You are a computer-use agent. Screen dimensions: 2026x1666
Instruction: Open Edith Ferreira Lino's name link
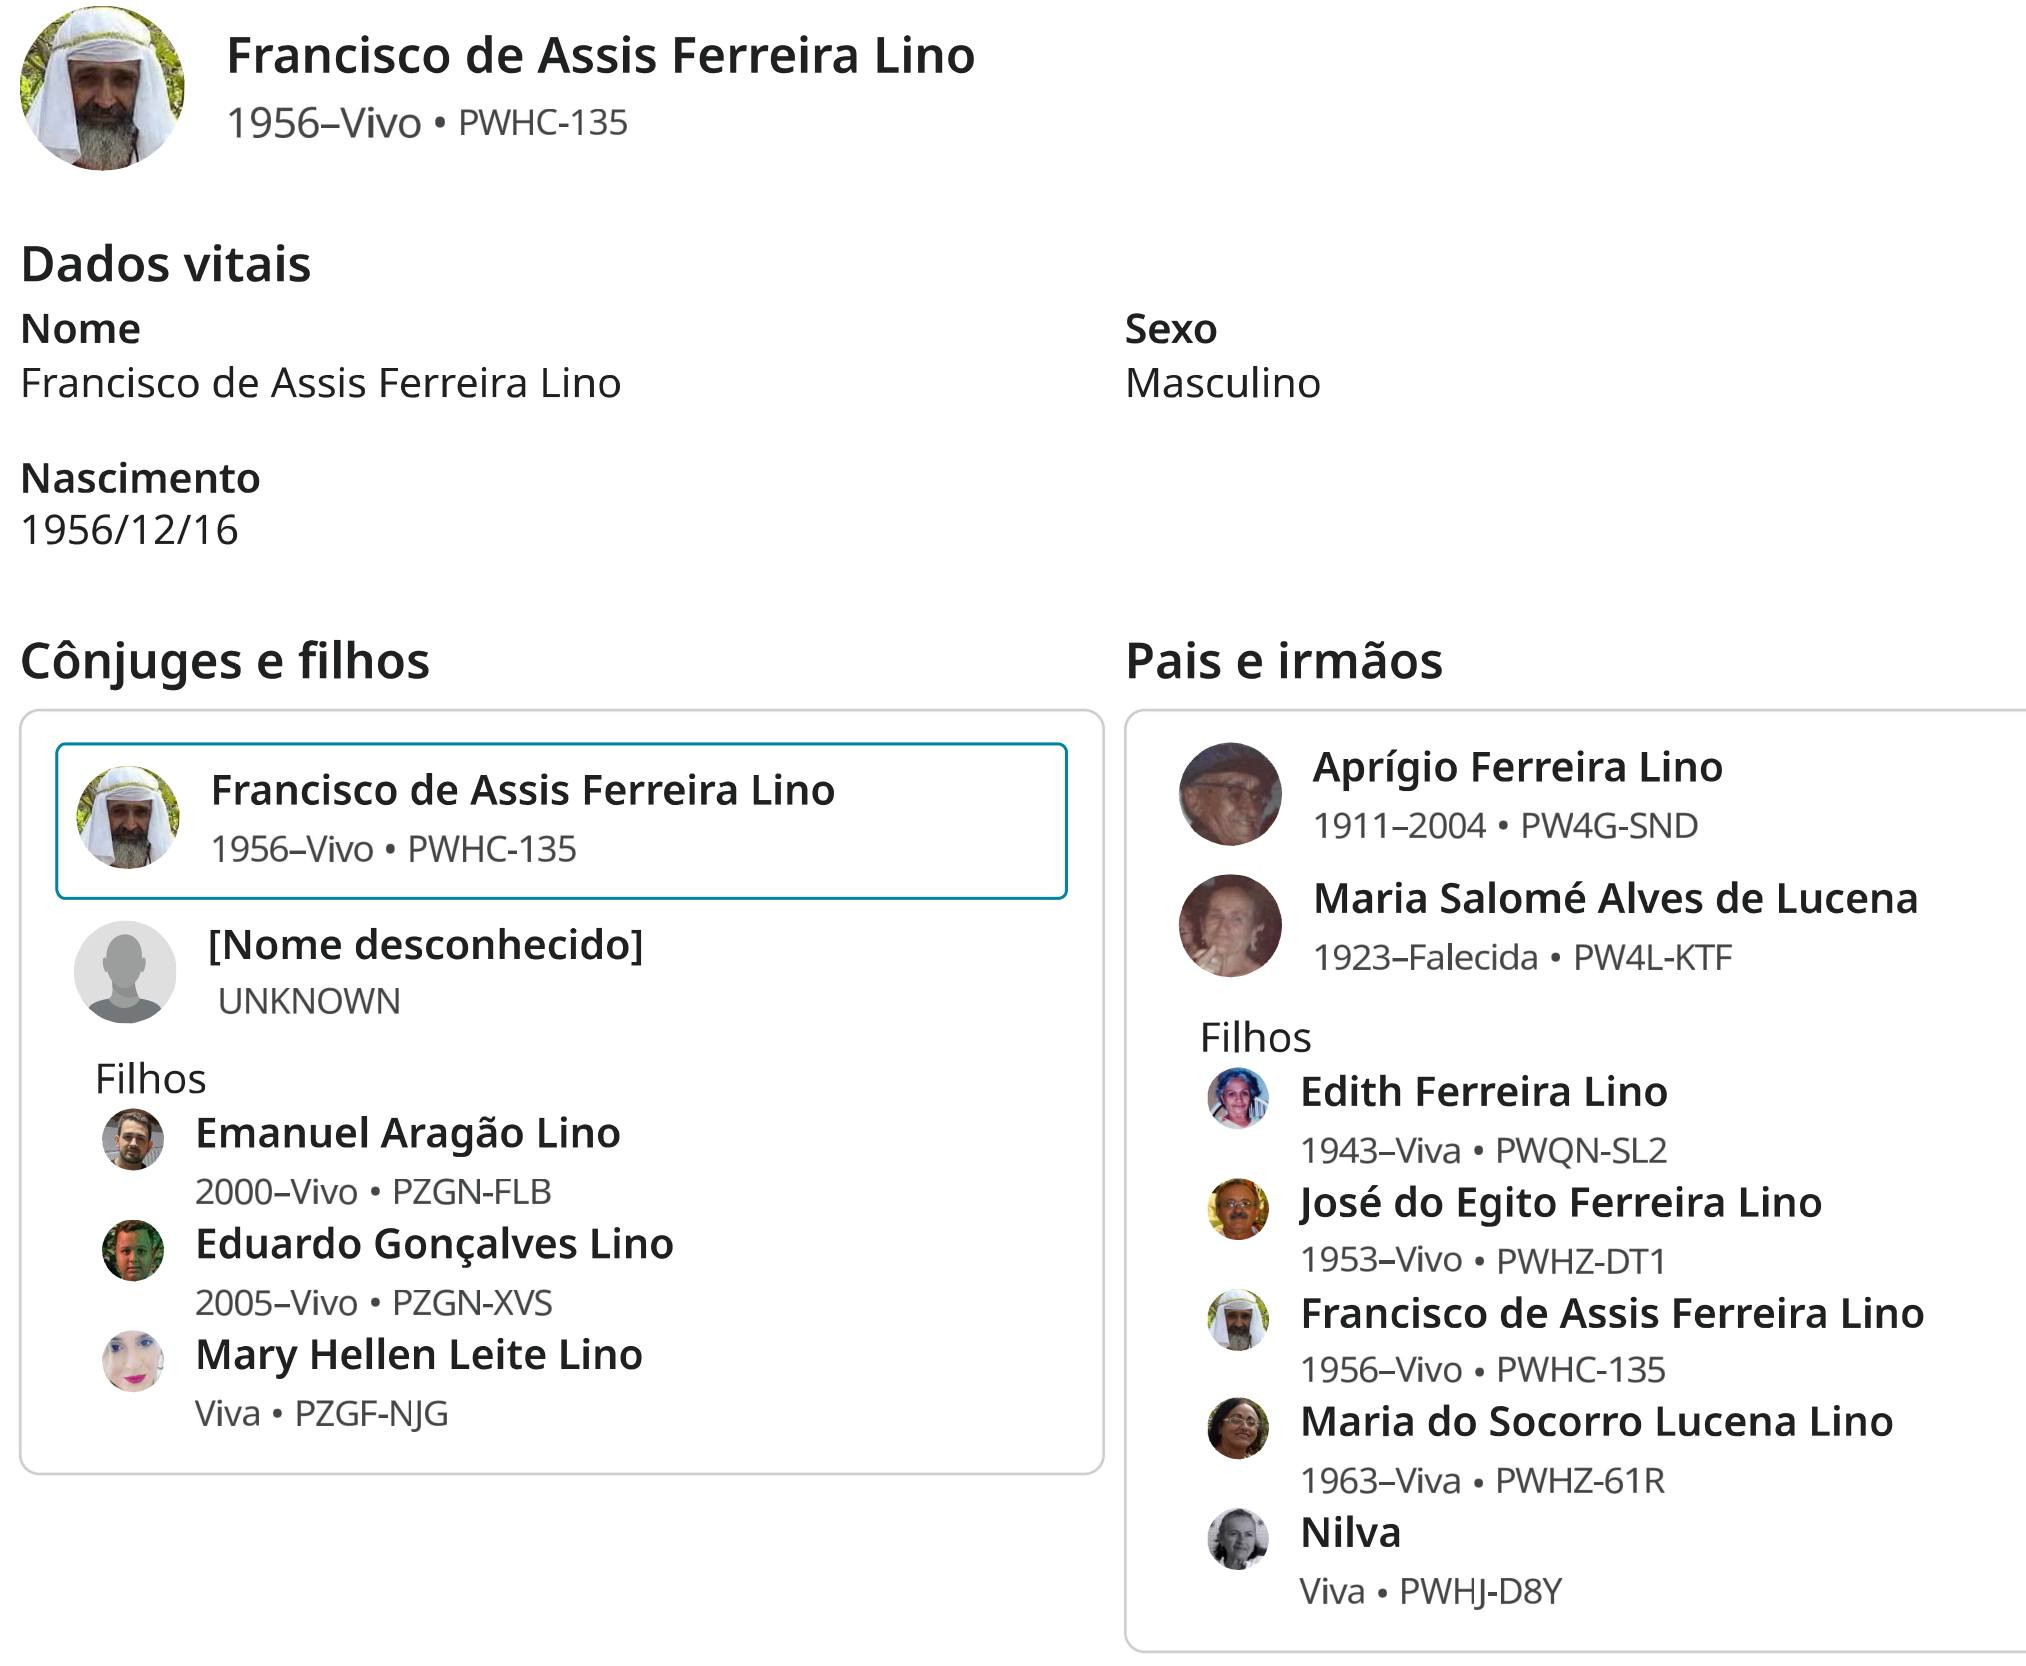tap(1484, 1092)
